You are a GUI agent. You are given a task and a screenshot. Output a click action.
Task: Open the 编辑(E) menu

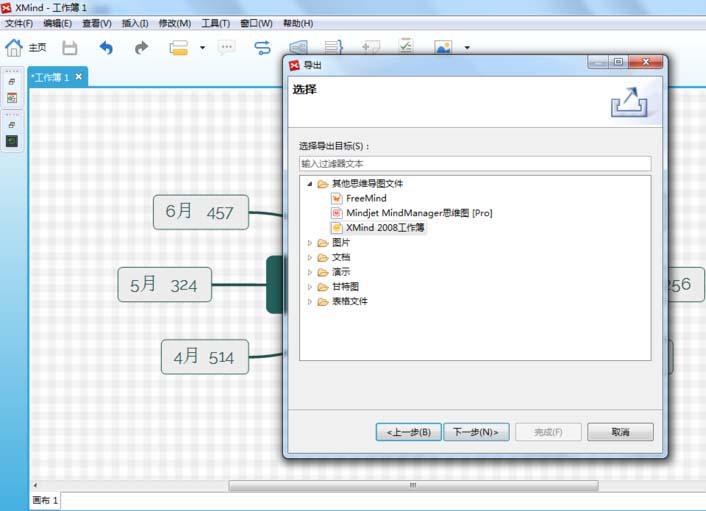57,23
